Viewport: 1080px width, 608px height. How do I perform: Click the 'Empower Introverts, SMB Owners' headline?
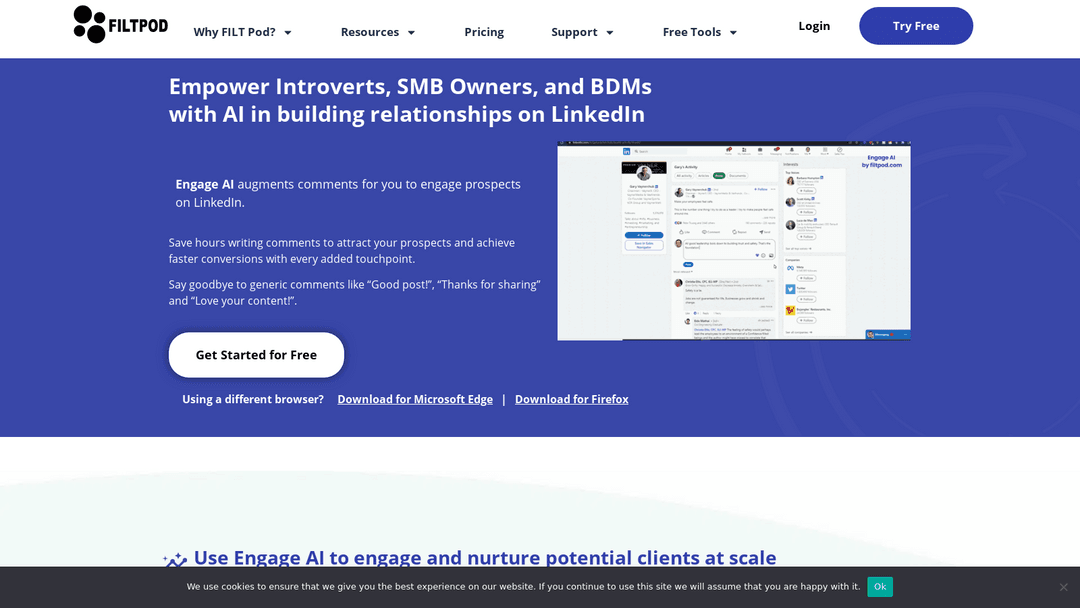411,101
